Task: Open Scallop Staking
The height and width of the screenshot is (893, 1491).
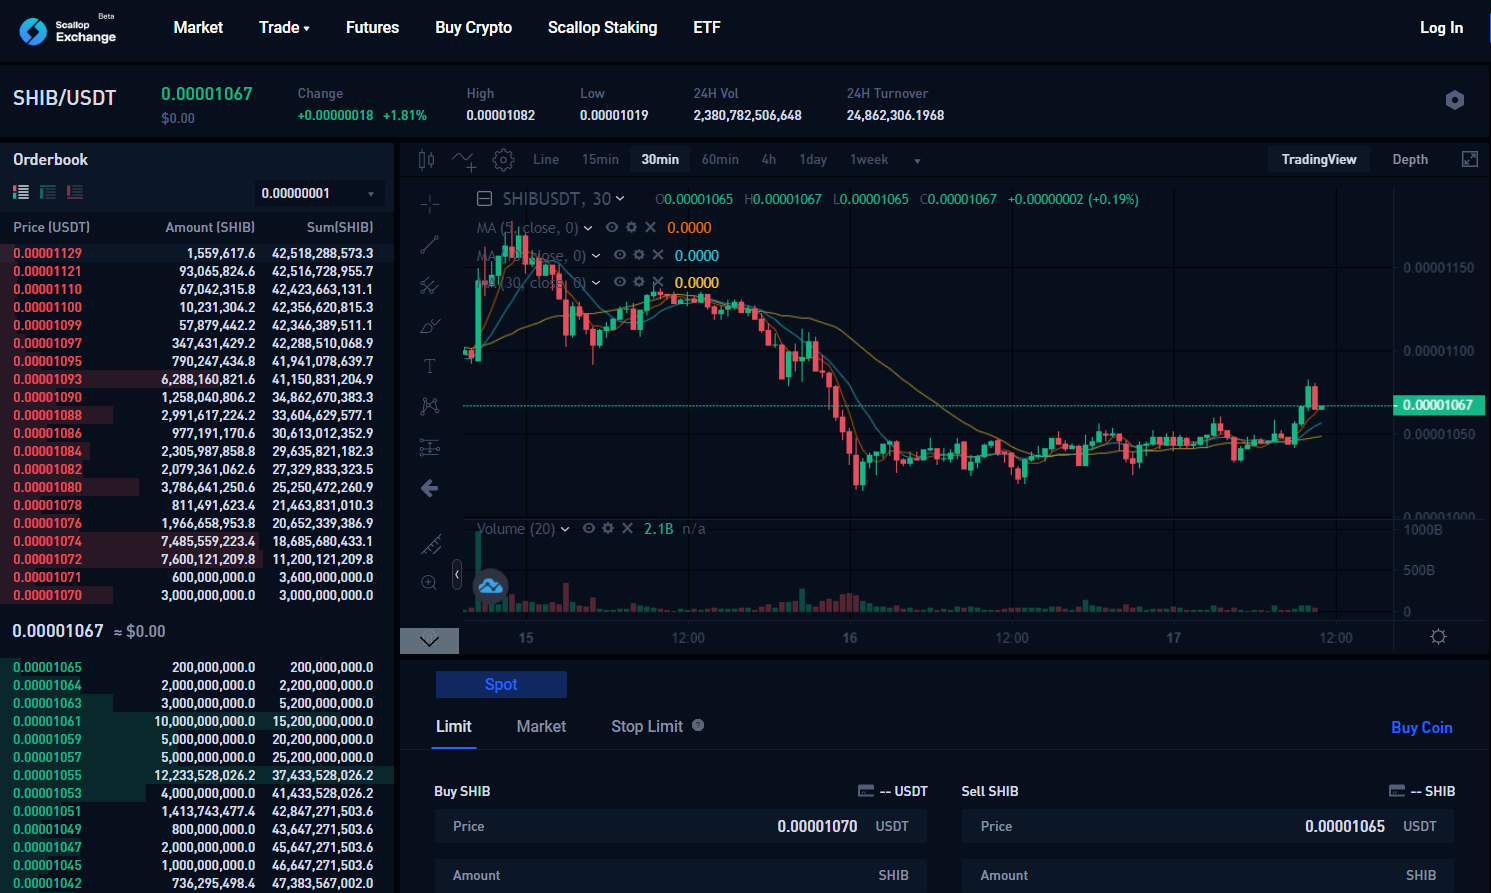Action: coord(603,28)
